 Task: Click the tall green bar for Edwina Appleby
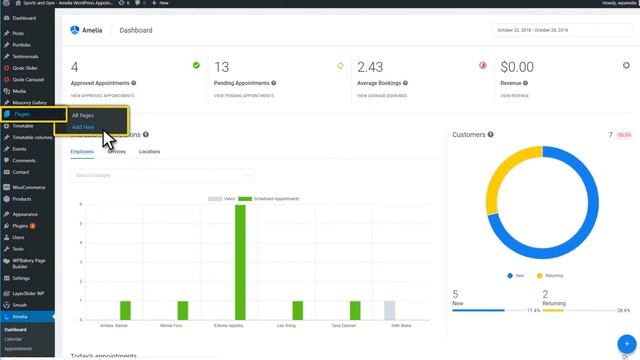point(240,262)
